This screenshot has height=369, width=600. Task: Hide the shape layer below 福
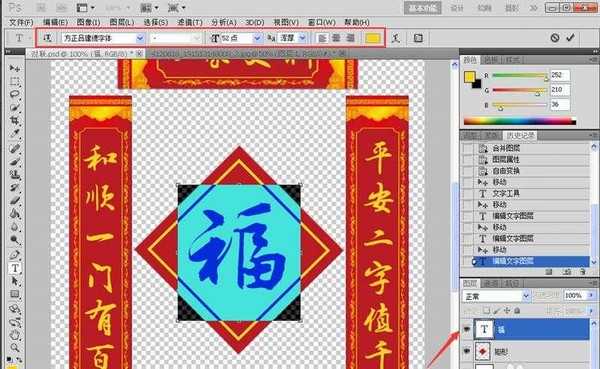point(466,351)
